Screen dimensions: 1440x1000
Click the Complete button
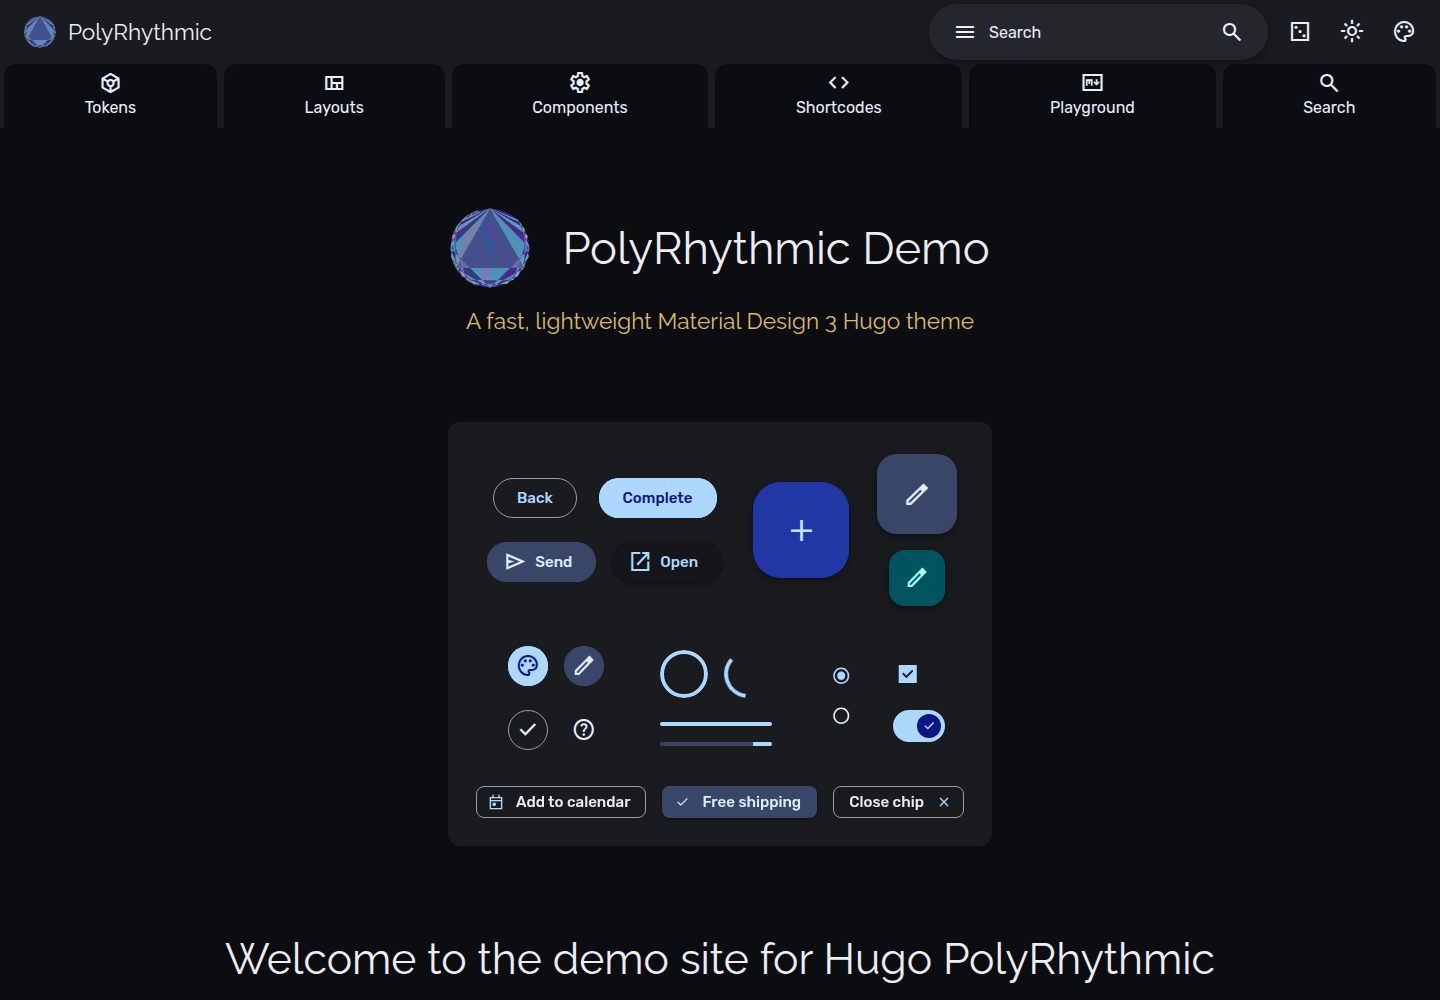point(658,498)
